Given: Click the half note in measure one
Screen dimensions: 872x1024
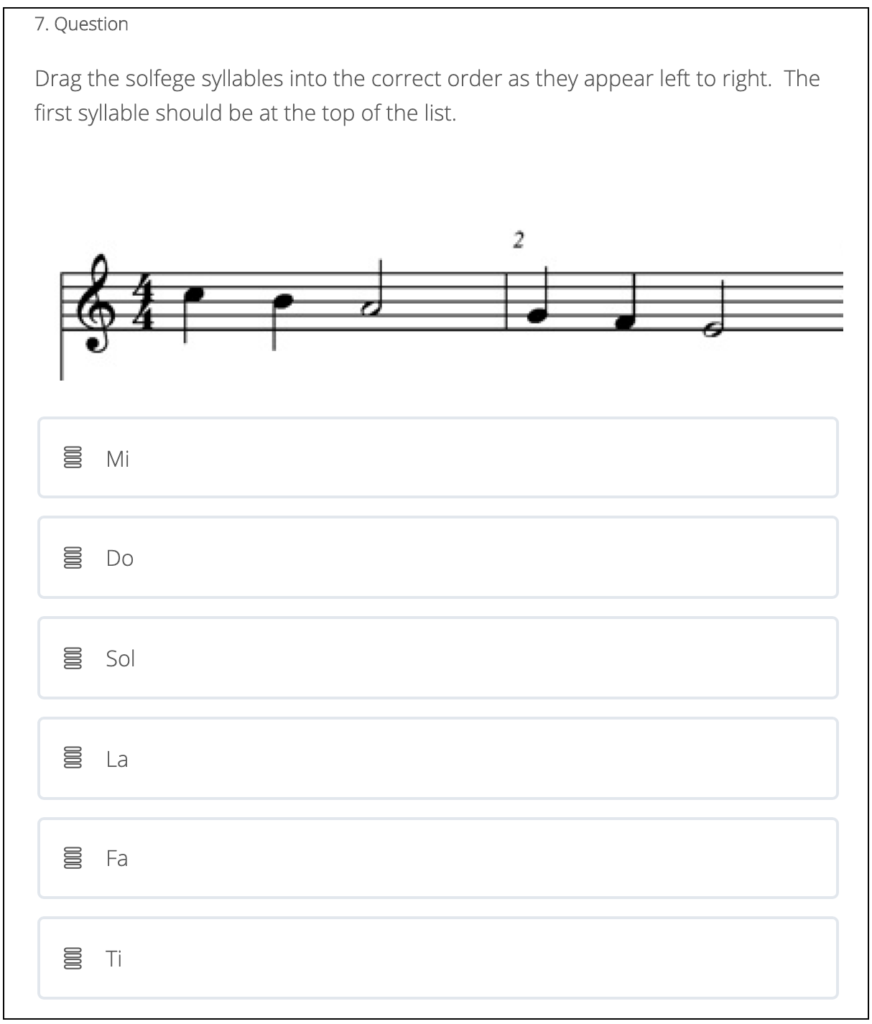Looking at the screenshot, I should [374, 309].
